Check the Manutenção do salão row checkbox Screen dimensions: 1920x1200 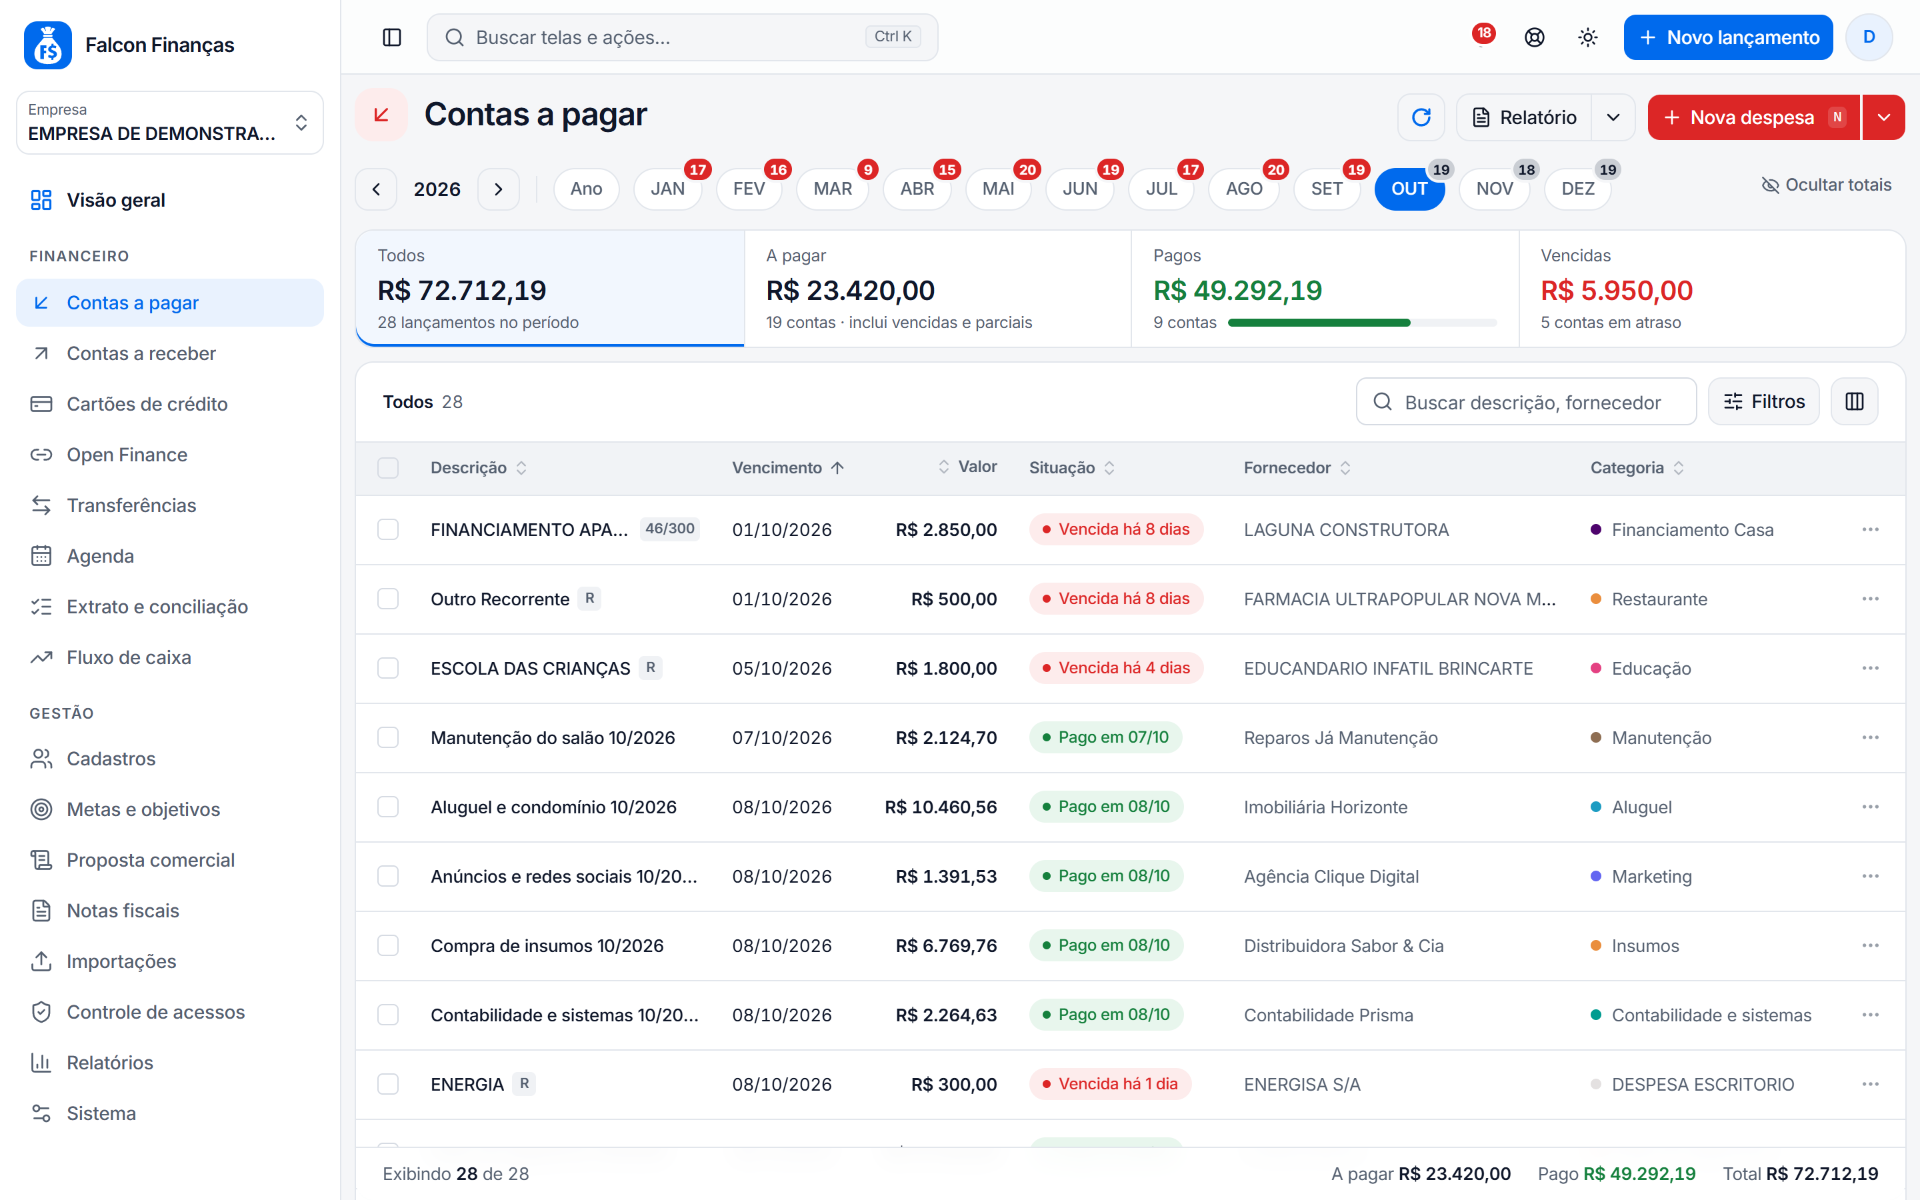(388, 737)
